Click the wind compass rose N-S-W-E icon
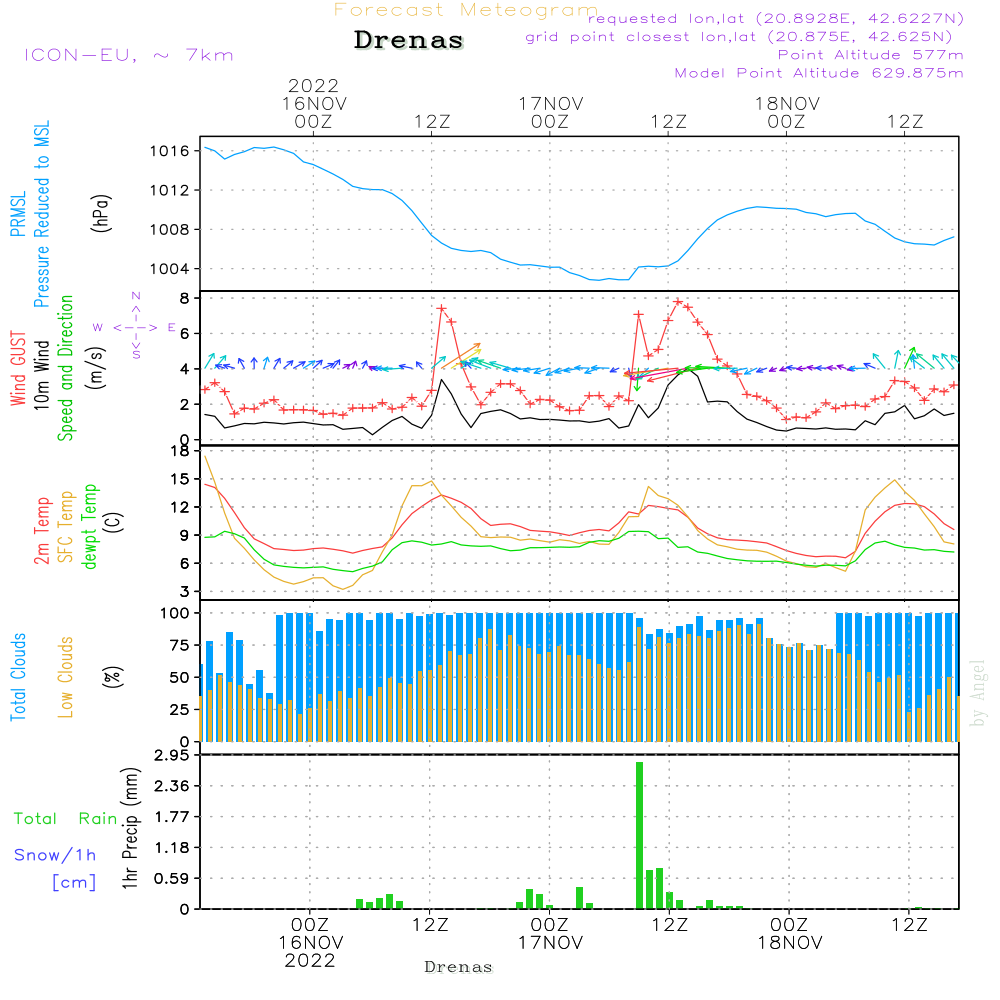 tap(135, 327)
